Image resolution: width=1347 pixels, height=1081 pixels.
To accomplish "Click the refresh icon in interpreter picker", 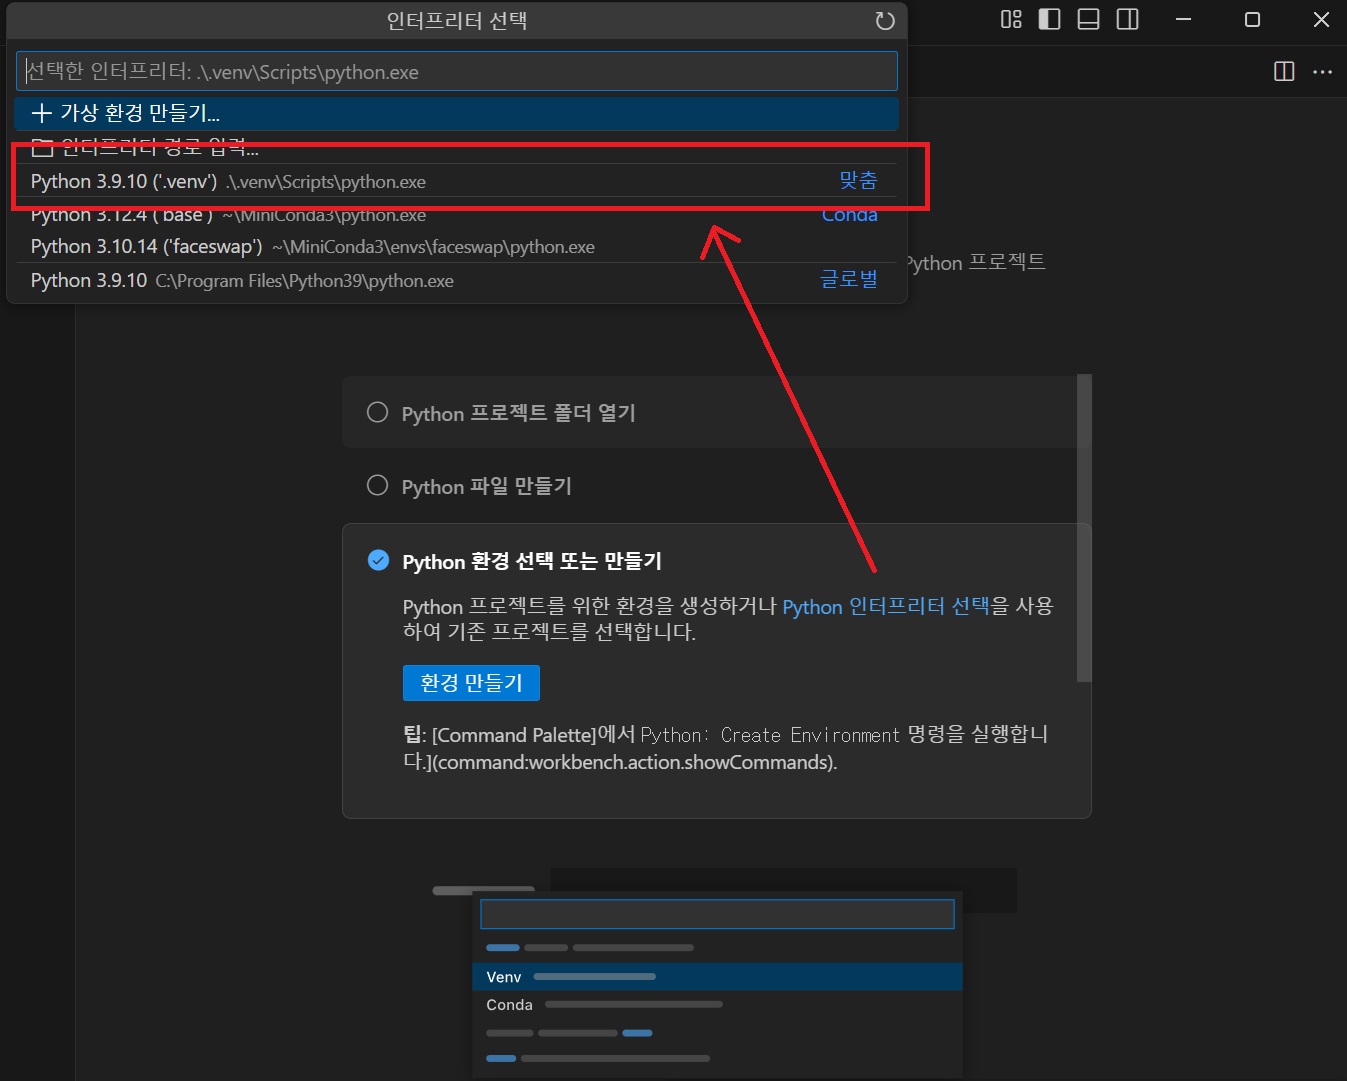I will (885, 21).
